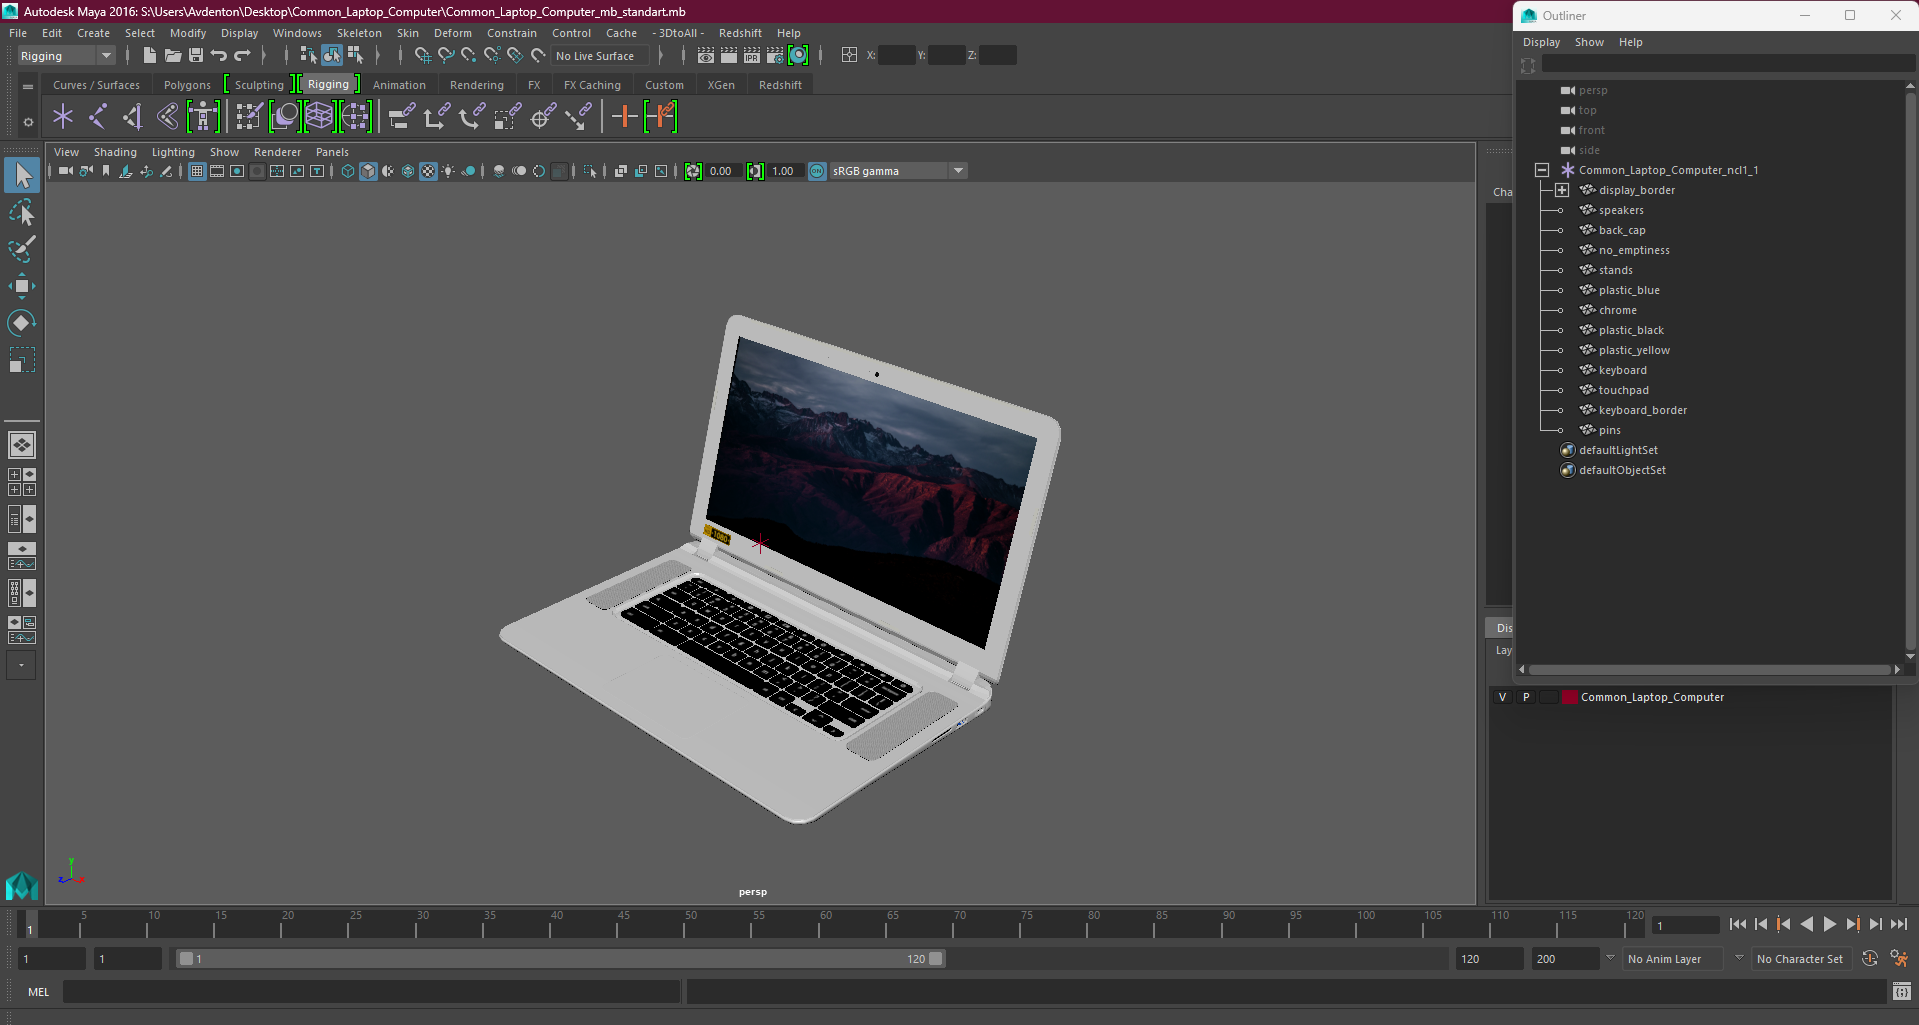The height and width of the screenshot is (1025, 1919).
Task: Open the Script Editor button
Action: tap(1902, 992)
